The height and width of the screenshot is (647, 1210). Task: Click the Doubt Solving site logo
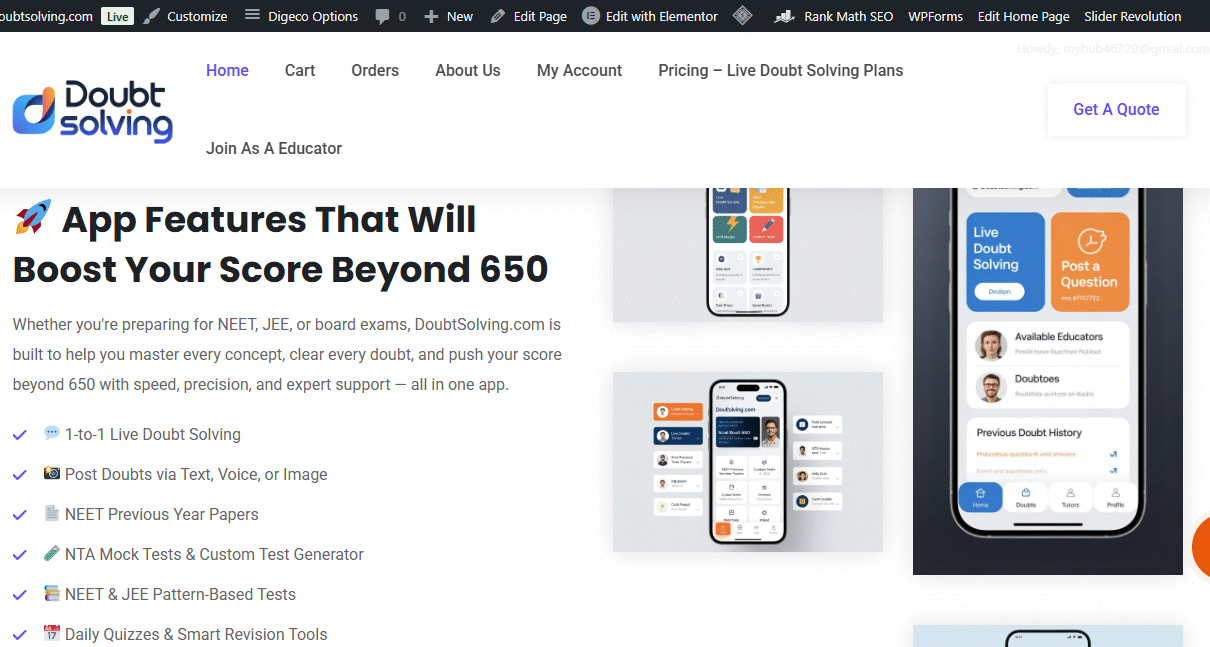(92, 111)
